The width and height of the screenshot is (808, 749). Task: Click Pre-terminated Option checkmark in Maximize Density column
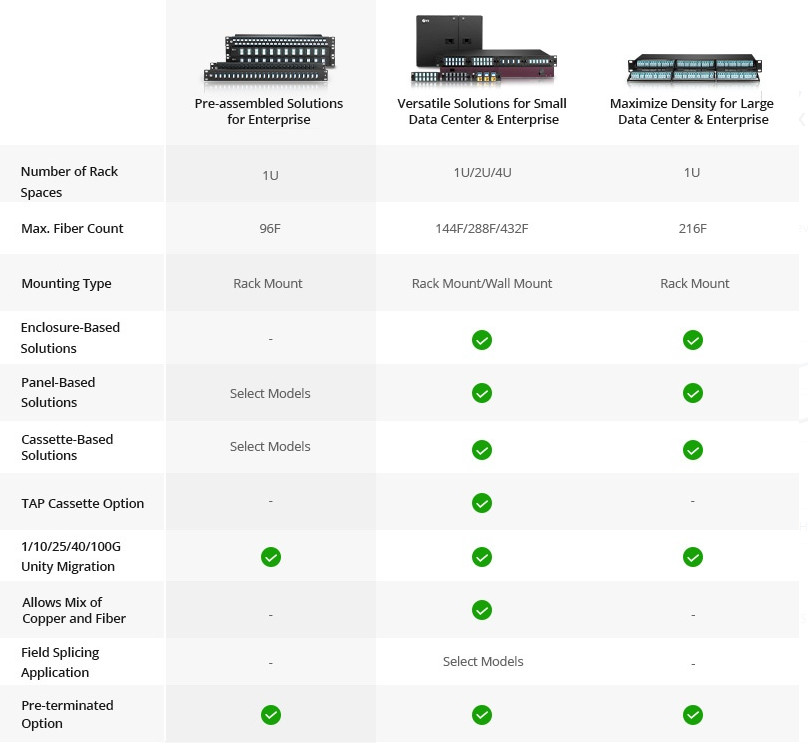click(693, 714)
